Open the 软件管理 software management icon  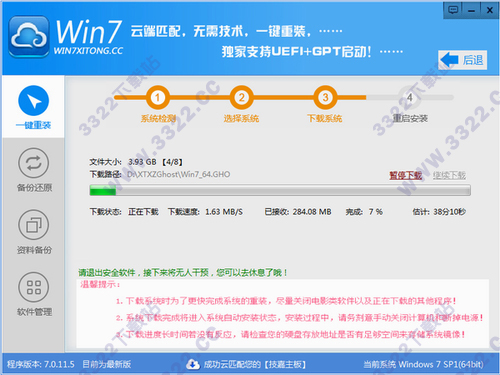tap(34, 287)
